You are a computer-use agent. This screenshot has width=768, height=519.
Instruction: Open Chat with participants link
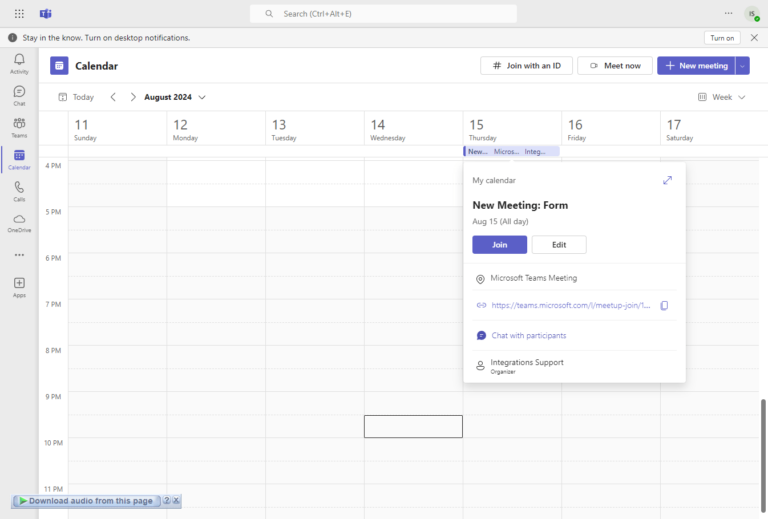[x=528, y=336]
